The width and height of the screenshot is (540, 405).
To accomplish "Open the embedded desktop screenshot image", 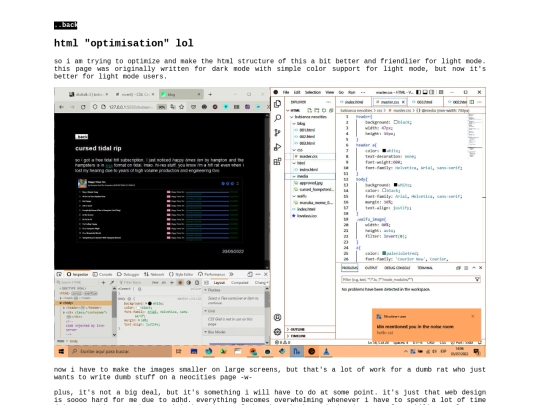I will click(x=270, y=222).
